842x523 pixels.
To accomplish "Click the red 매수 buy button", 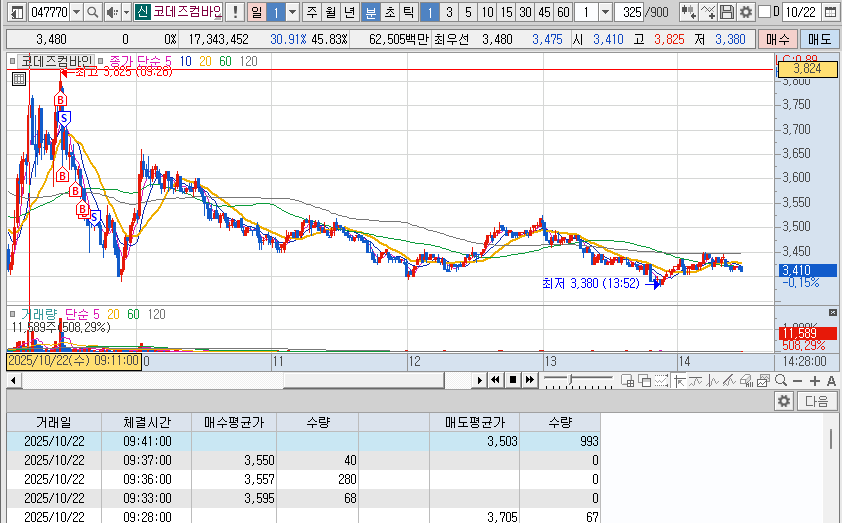I will [x=776, y=39].
